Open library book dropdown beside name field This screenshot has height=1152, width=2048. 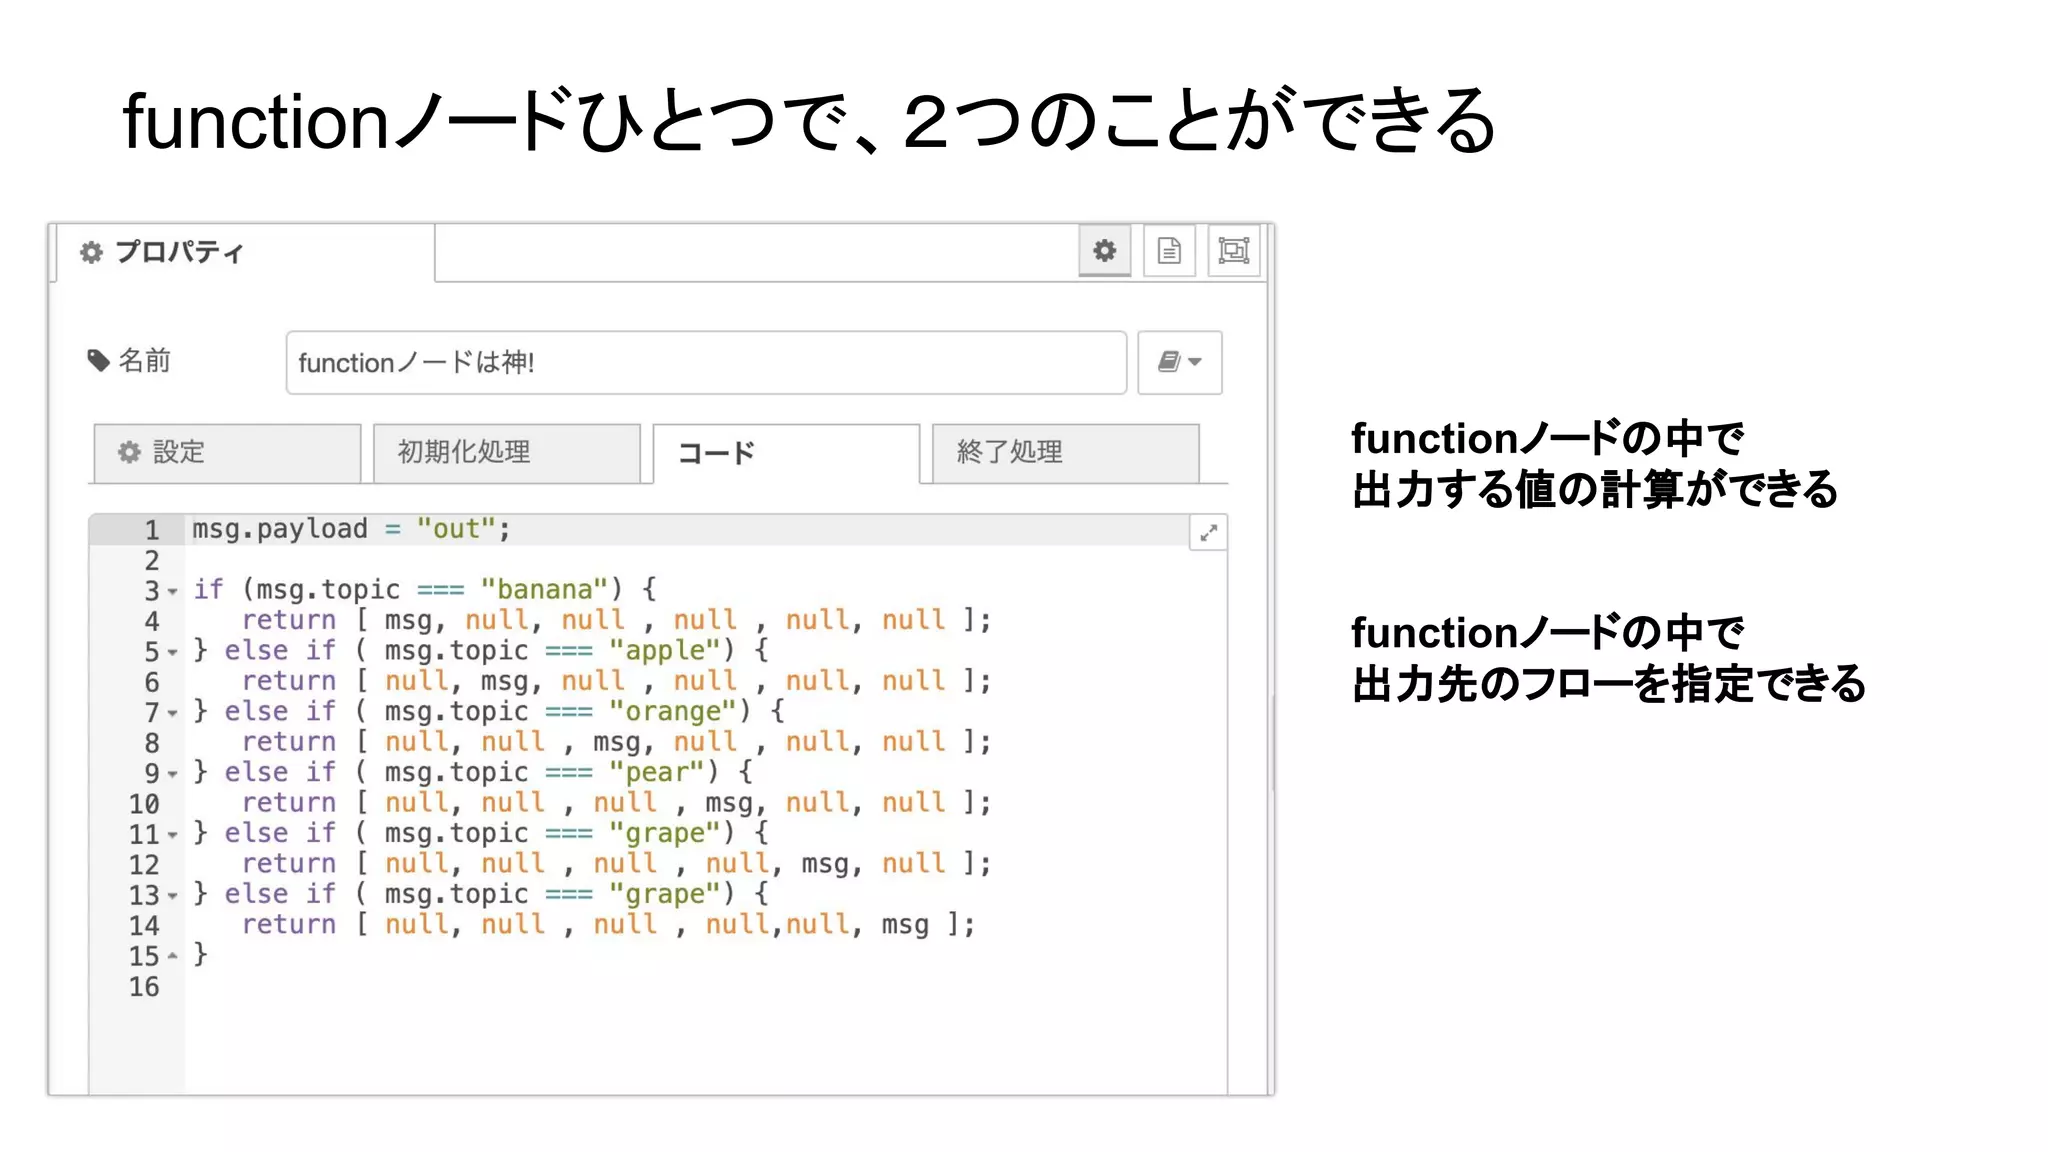1180,362
